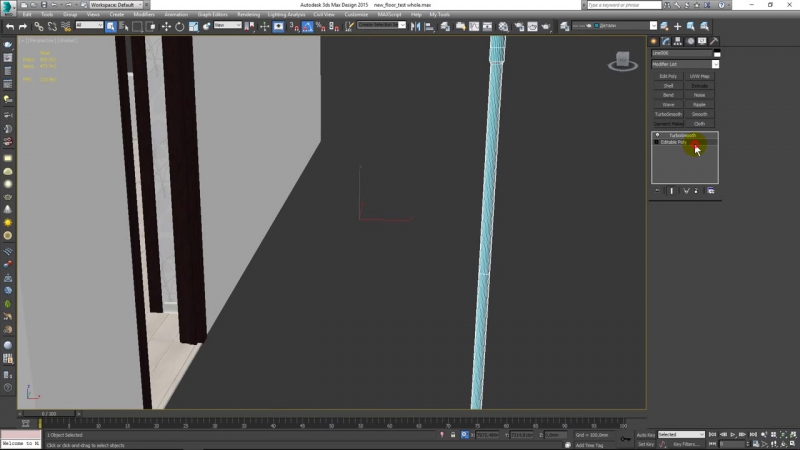800x450 pixels.
Task: Open the Modifiers menu
Action: pyautogui.click(x=144, y=15)
